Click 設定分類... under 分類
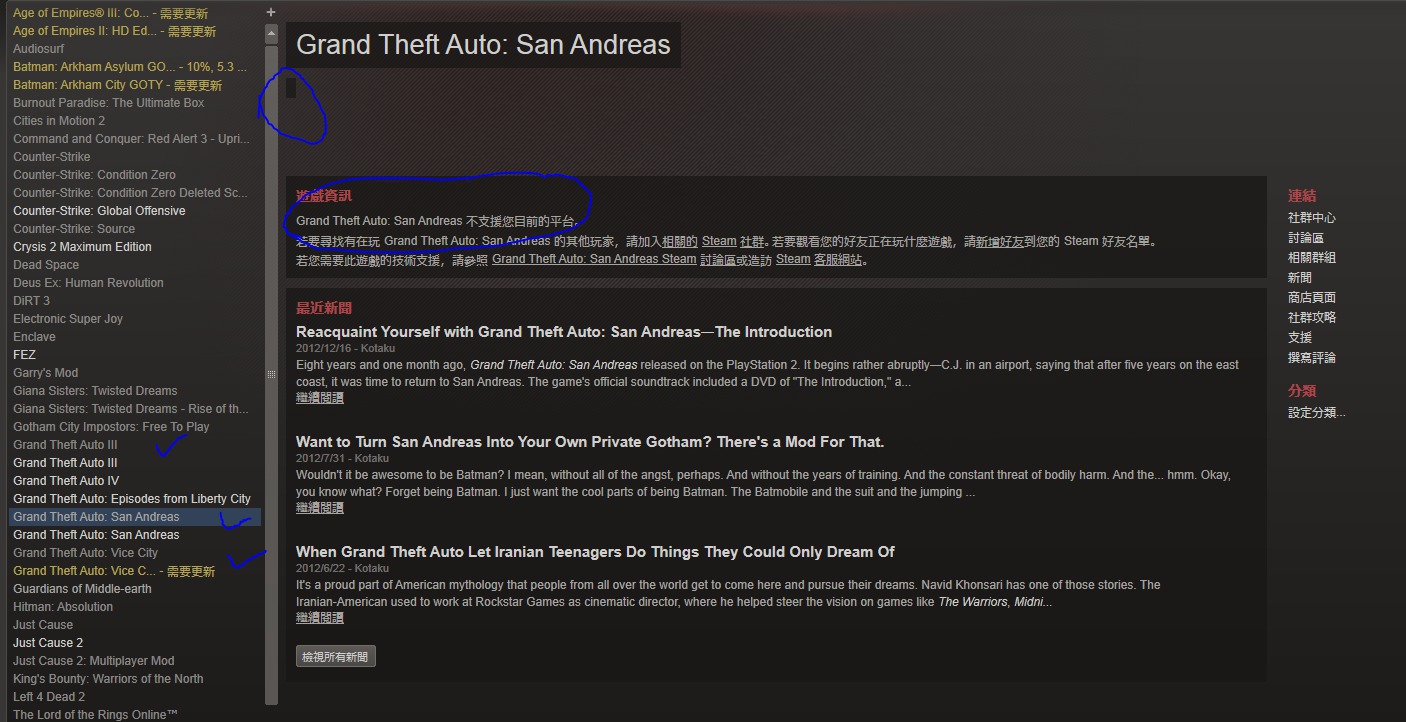1406x722 pixels. point(1317,413)
